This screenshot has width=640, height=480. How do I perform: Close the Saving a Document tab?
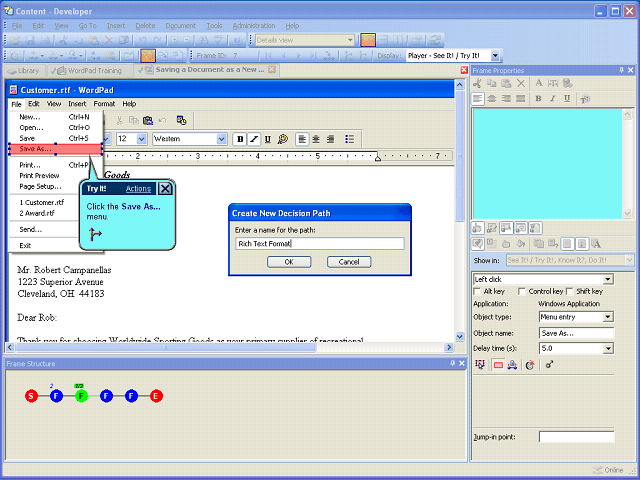coord(272,69)
